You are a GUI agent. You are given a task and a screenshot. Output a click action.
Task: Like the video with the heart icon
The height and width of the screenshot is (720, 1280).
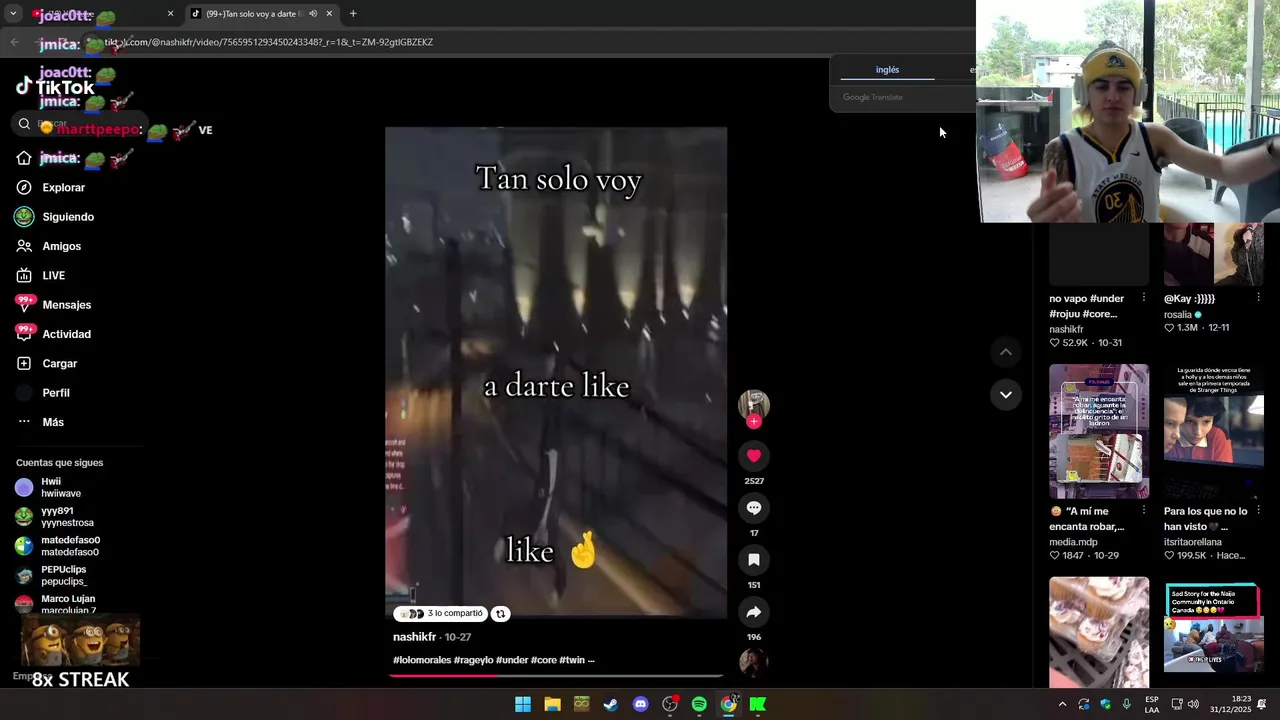[754, 456]
